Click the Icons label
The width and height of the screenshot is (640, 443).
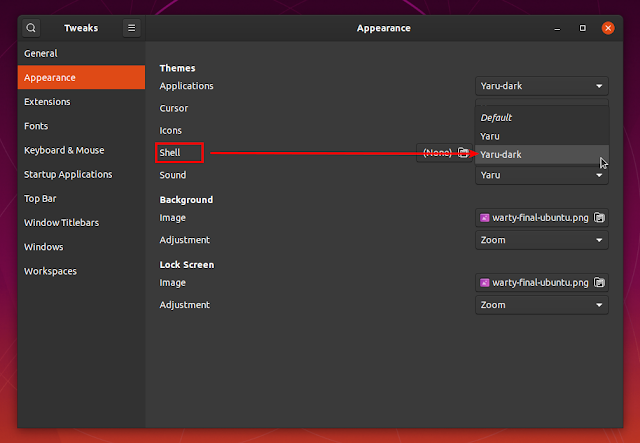(x=170, y=131)
